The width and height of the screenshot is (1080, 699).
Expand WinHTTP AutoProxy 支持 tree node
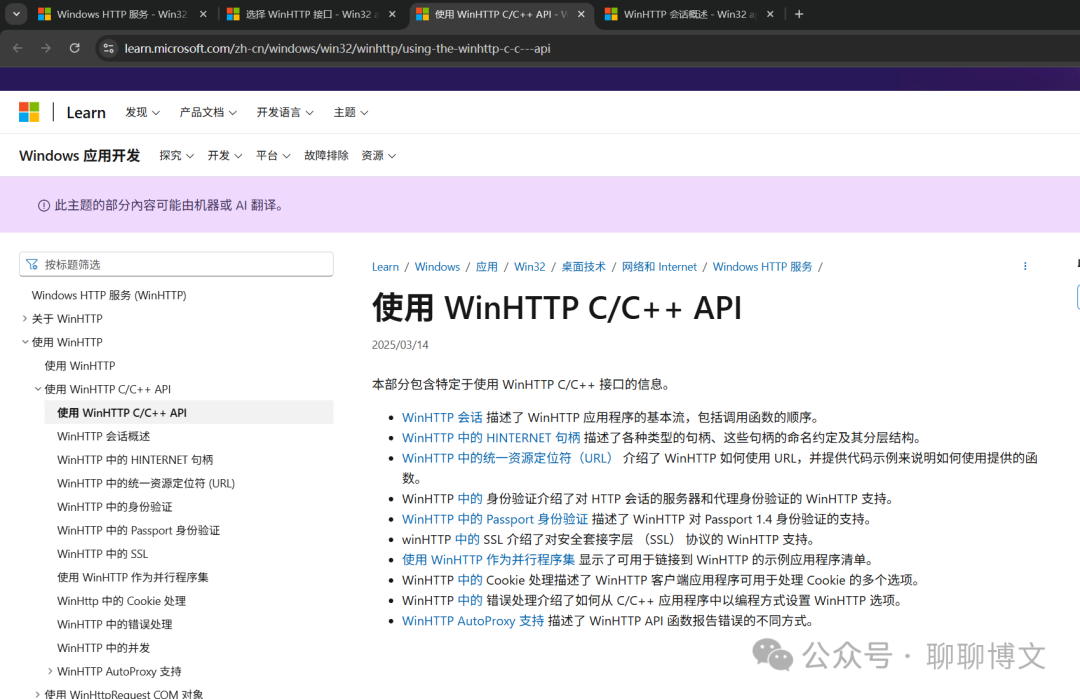pos(50,671)
